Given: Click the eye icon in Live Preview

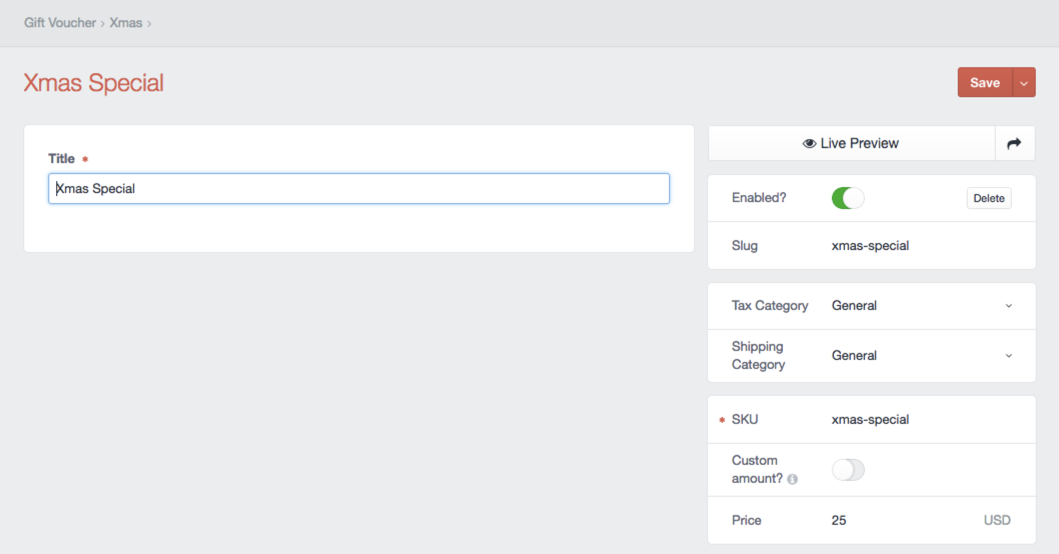Looking at the screenshot, I should pos(809,144).
